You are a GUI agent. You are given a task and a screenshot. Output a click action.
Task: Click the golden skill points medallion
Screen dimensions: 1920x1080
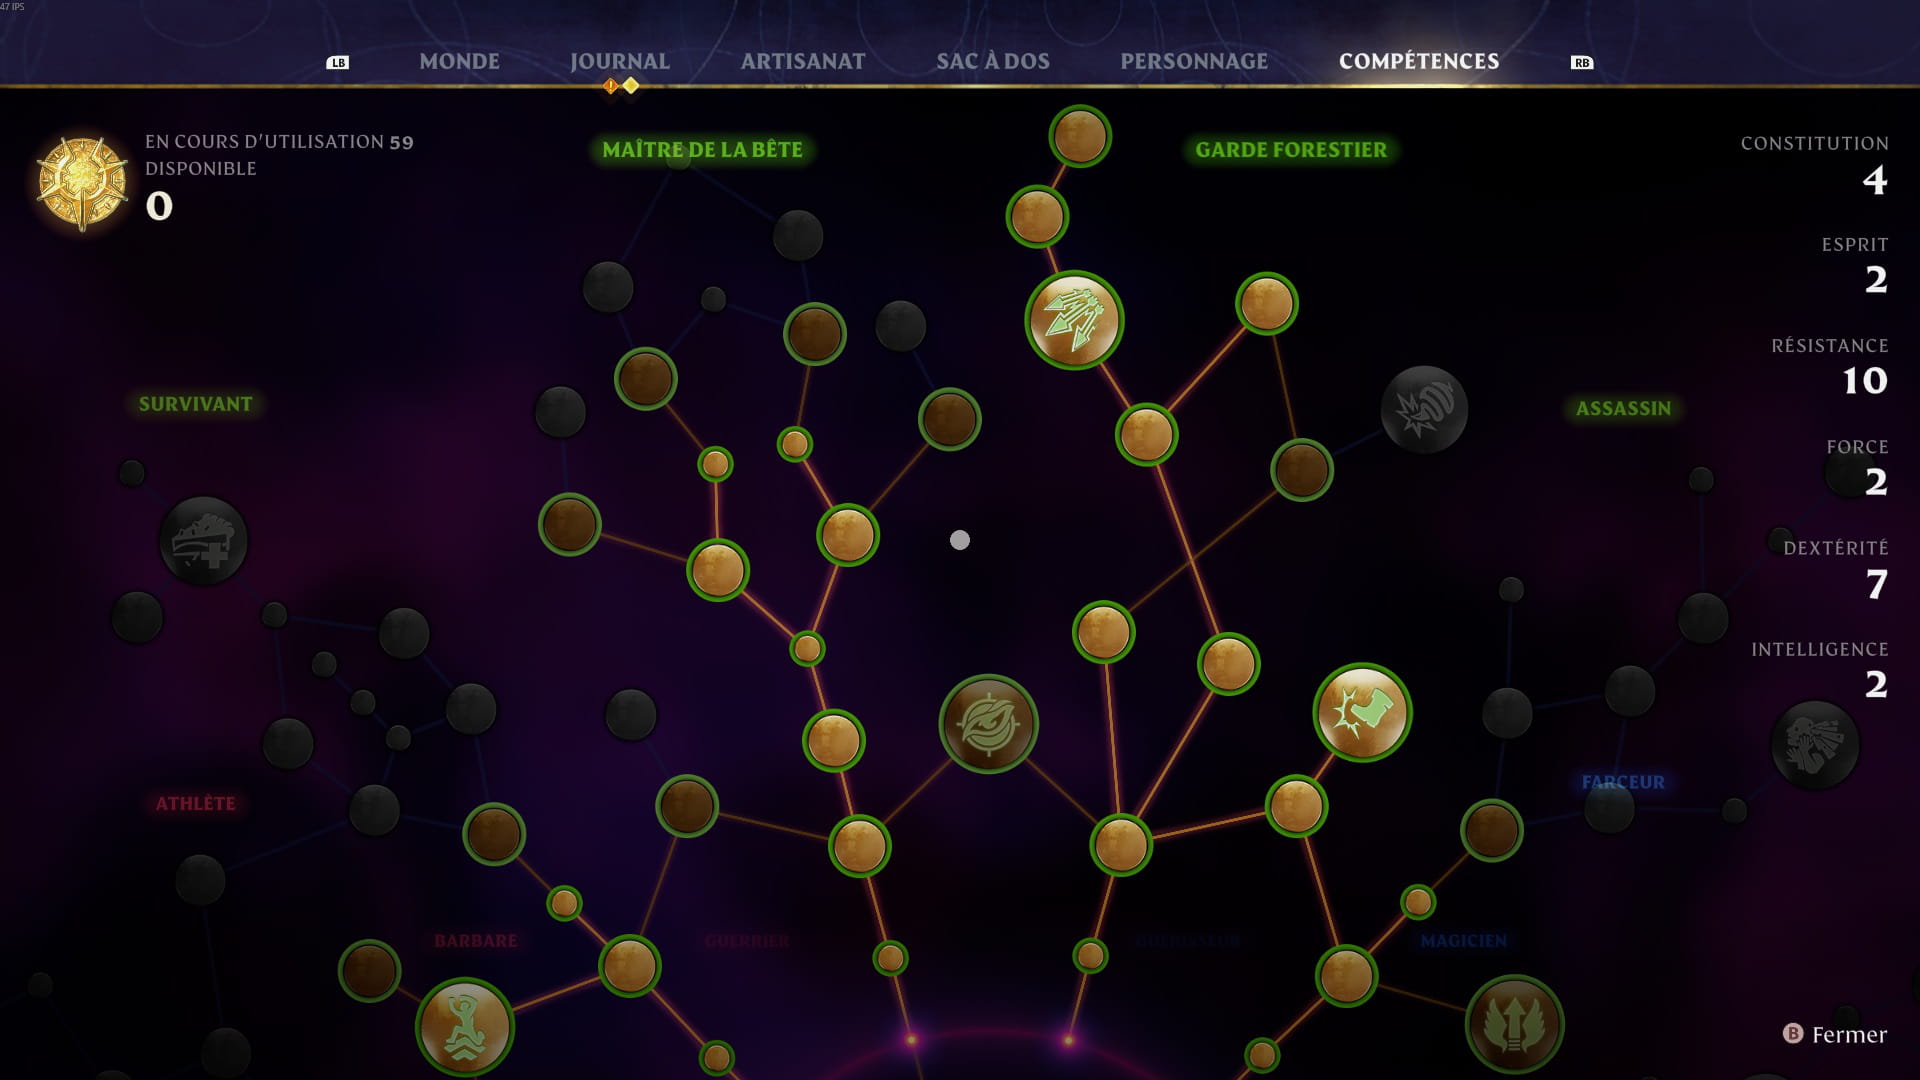click(x=82, y=183)
